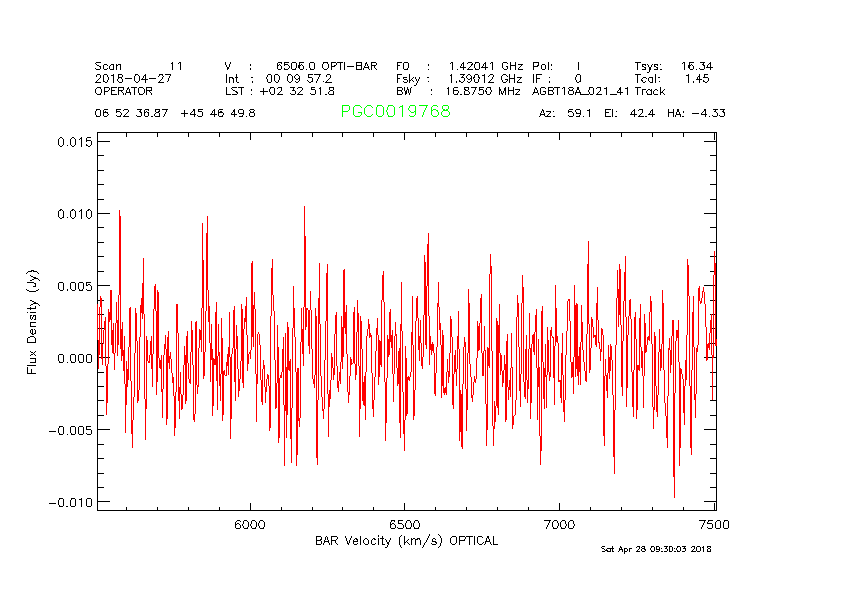Click the OPERATOR label in the header
This screenshot has width=842, height=595.
(124, 90)
